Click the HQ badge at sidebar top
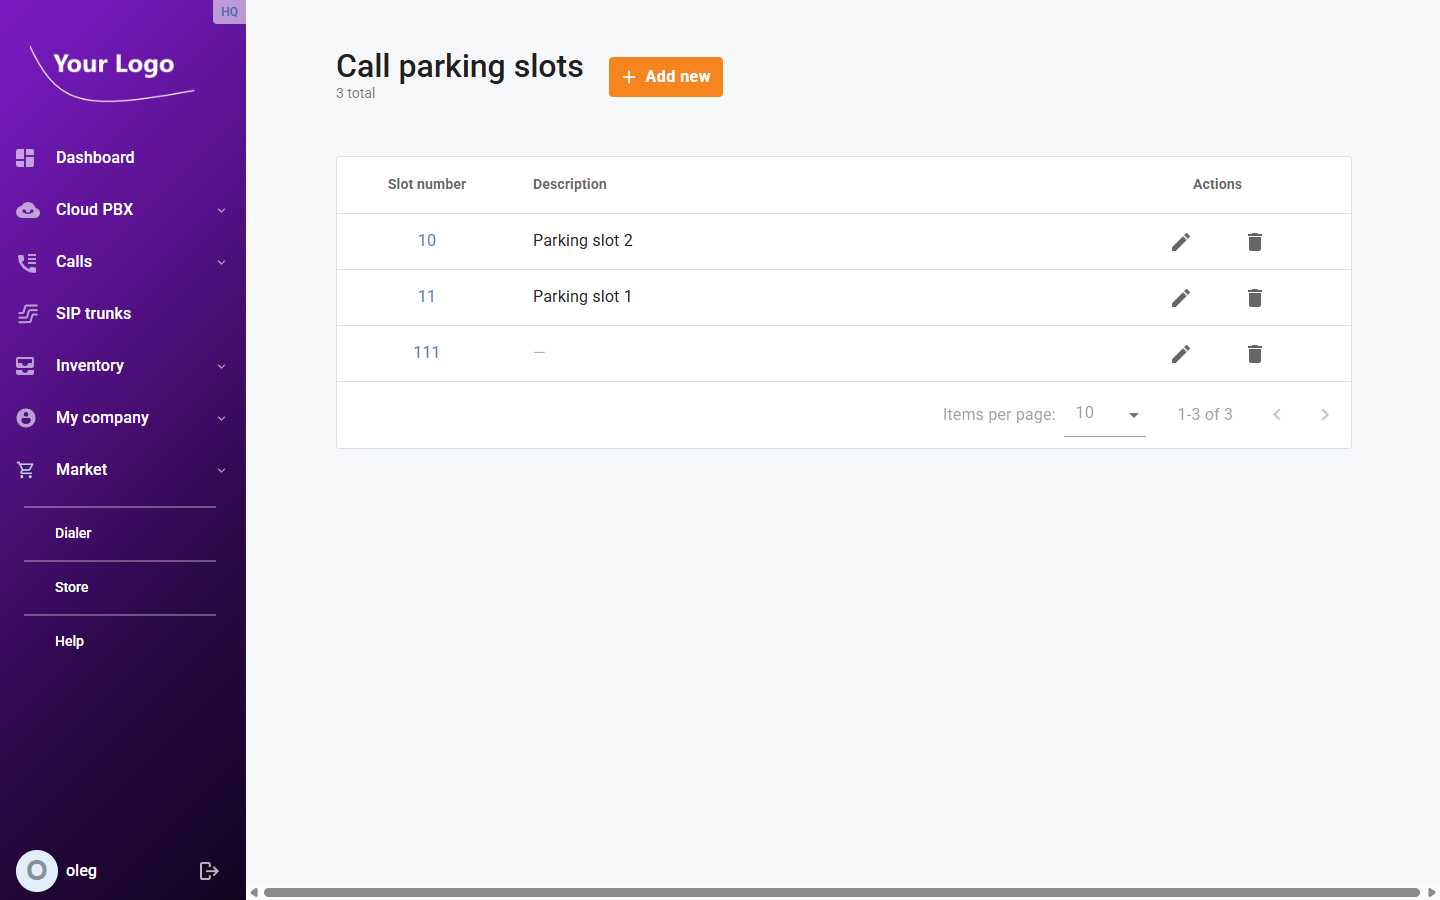The image size is (1440, 900). pos(229,12)
